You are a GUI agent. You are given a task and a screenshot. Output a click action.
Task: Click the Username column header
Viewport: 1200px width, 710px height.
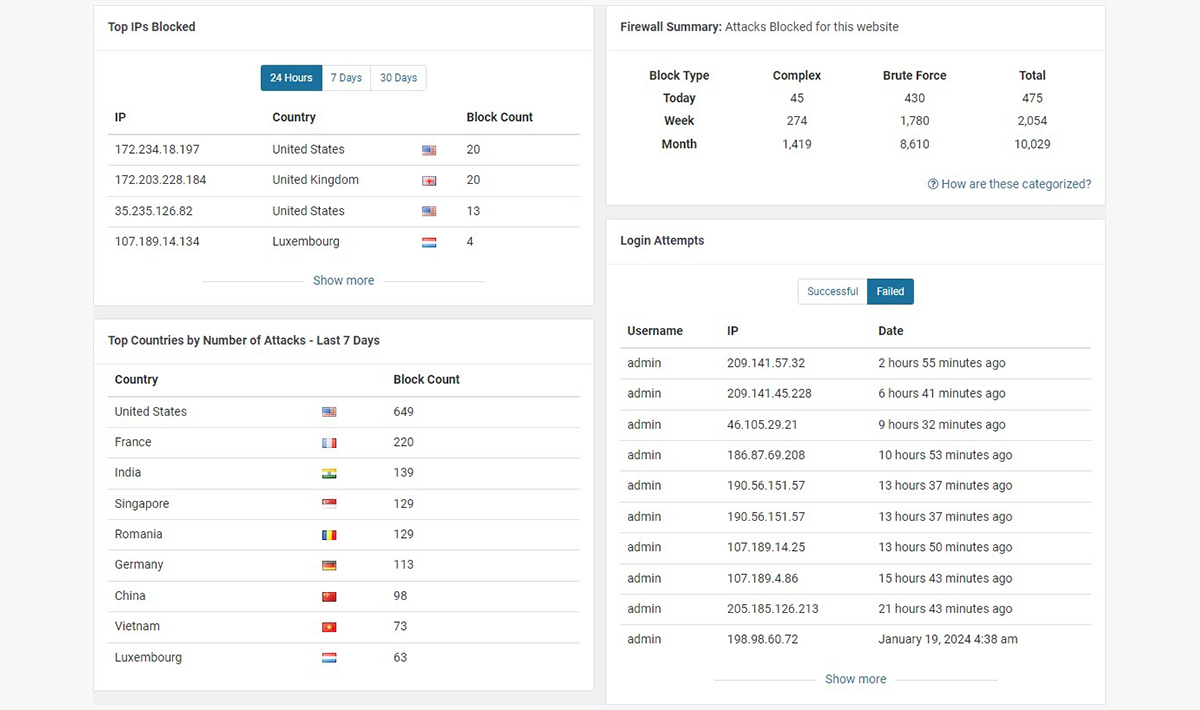655,331
